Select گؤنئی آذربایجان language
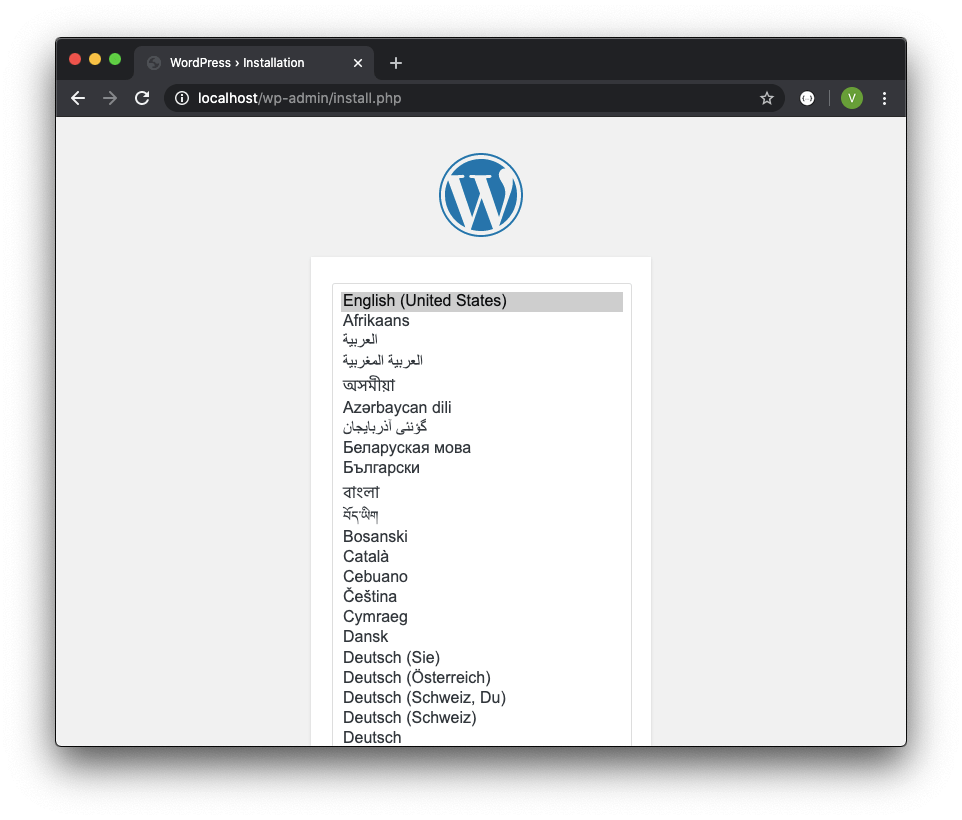Image resolution: width=962 pixels, height=820 pixels. point(482,427)
